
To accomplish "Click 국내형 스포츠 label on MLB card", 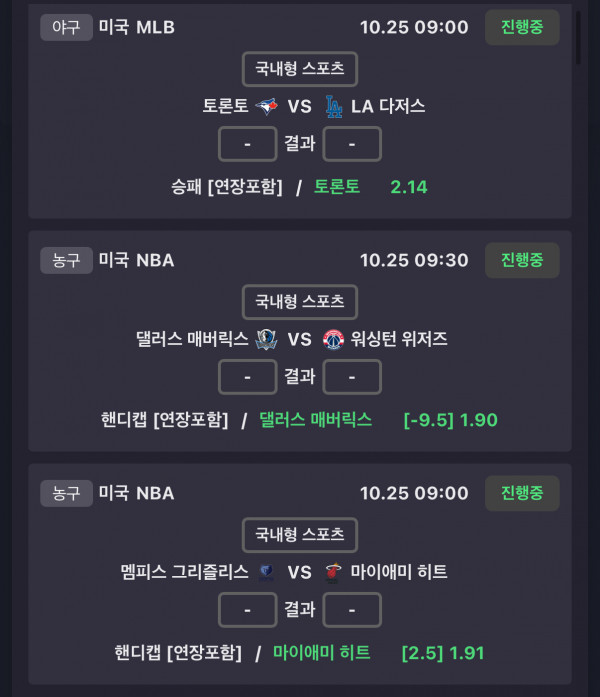I will coord(300,69).
